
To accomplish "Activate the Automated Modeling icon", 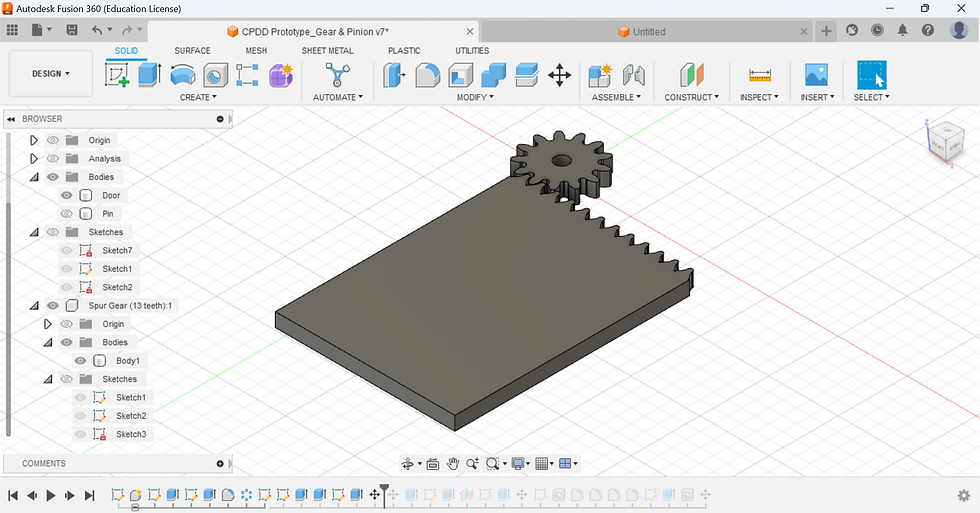I will tap(338, 75).
